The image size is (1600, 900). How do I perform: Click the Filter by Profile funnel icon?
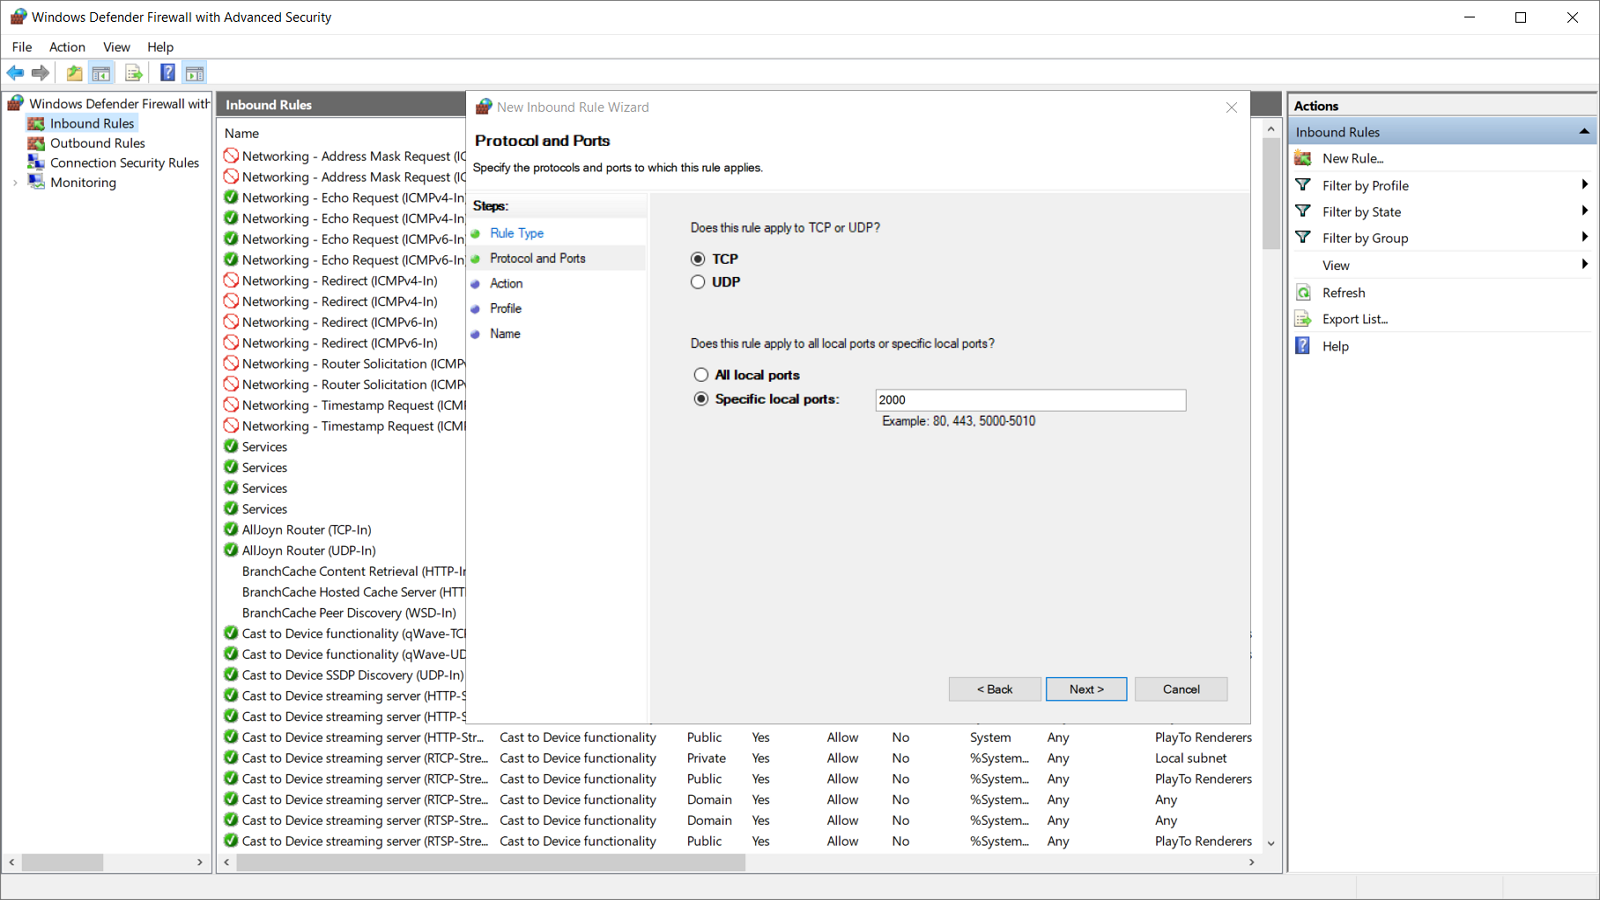(x=1303, y=185)
